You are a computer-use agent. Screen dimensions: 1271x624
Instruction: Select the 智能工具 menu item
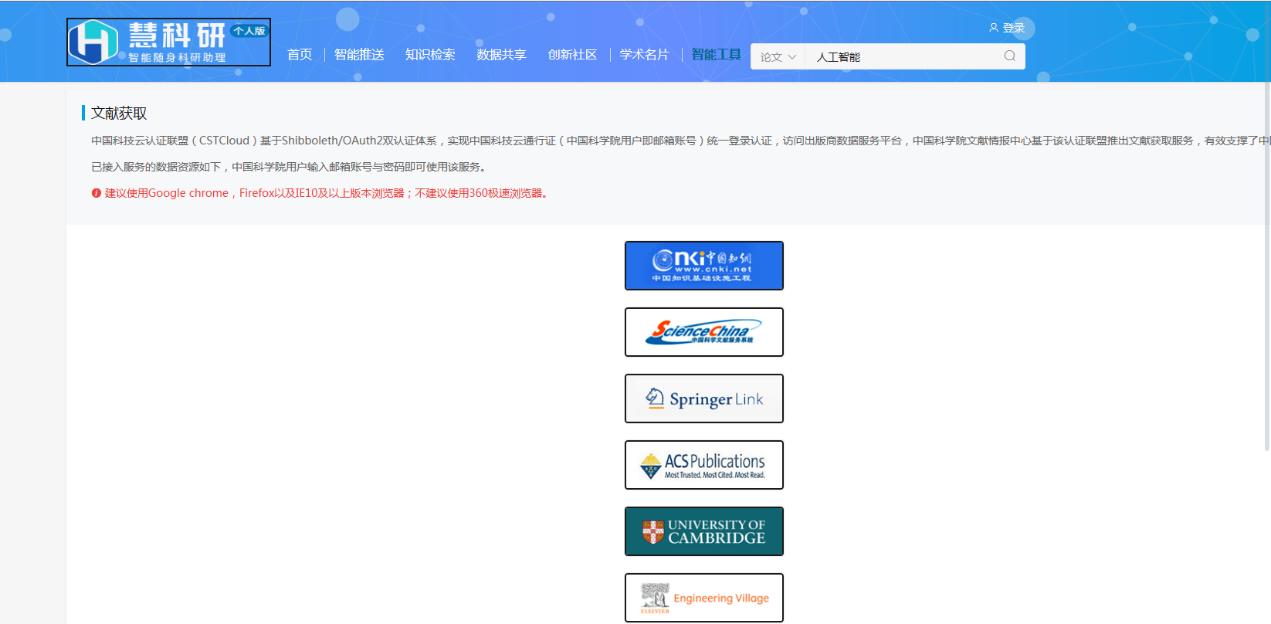716,55
